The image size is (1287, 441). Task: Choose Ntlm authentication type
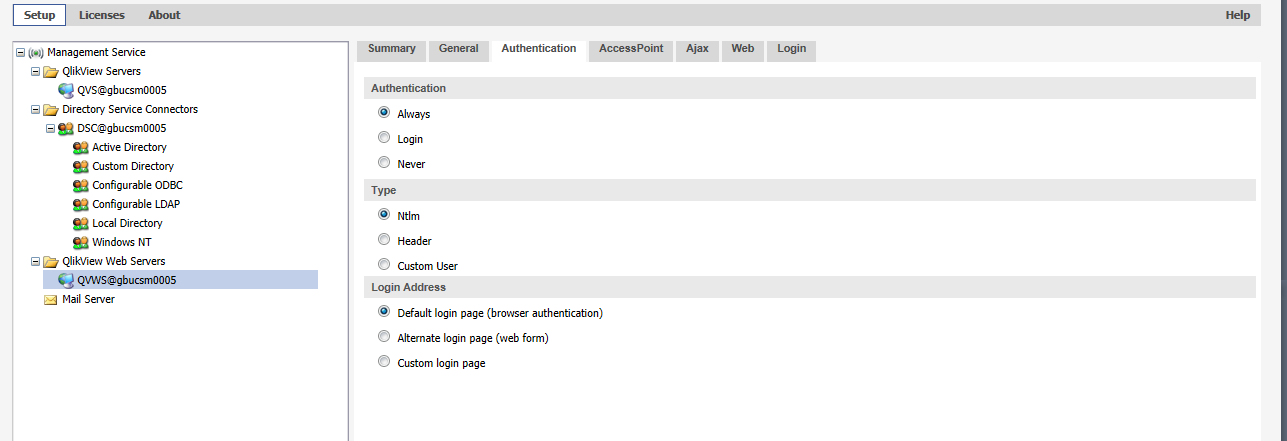pyautogui.click(x=384, y=214)
